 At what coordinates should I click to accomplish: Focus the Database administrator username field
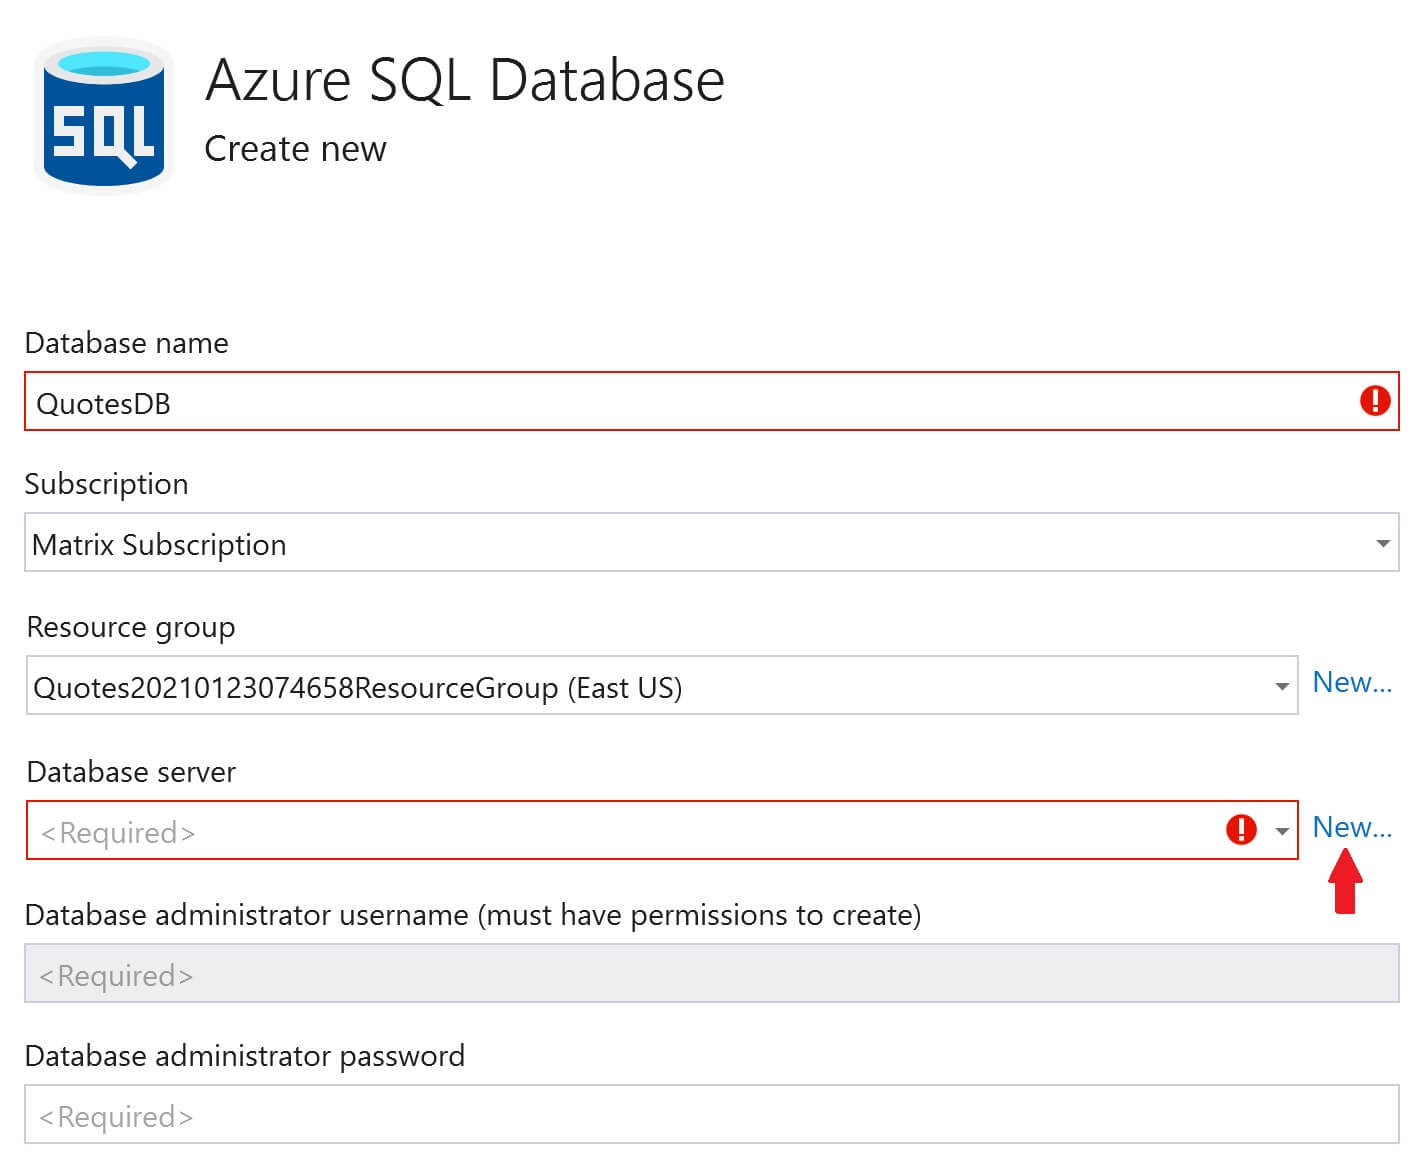(x=712, y=973)
